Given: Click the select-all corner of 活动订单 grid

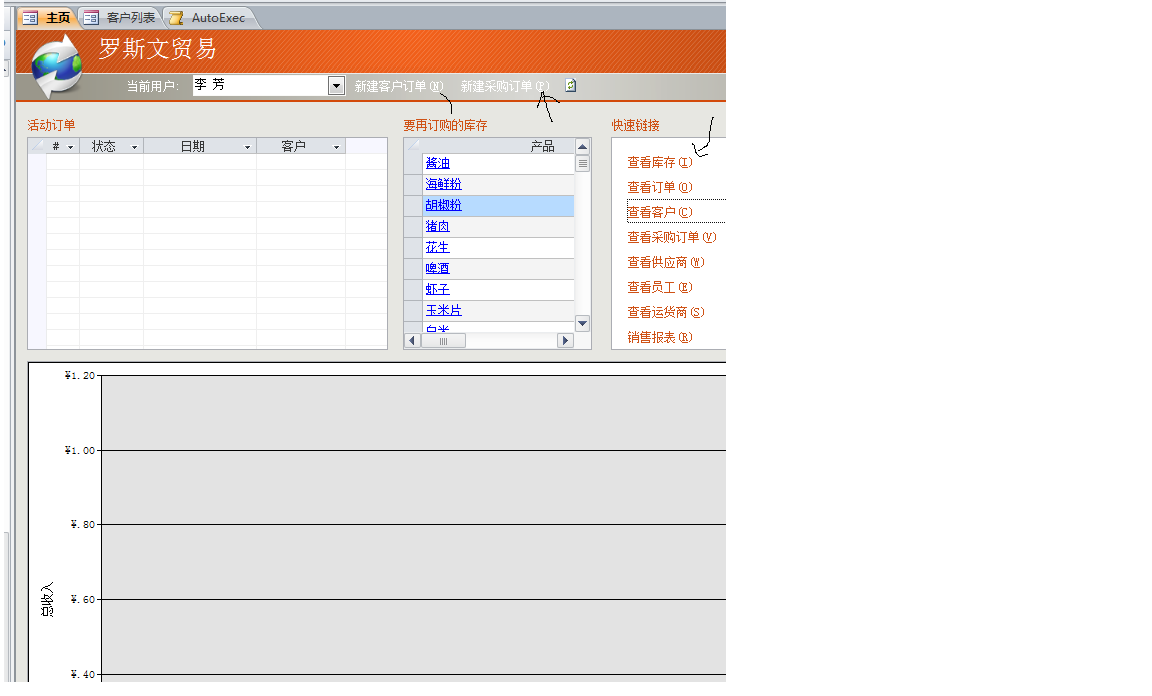Looking at the screenshot, I should pyautogui.click(x=37, y=146).
